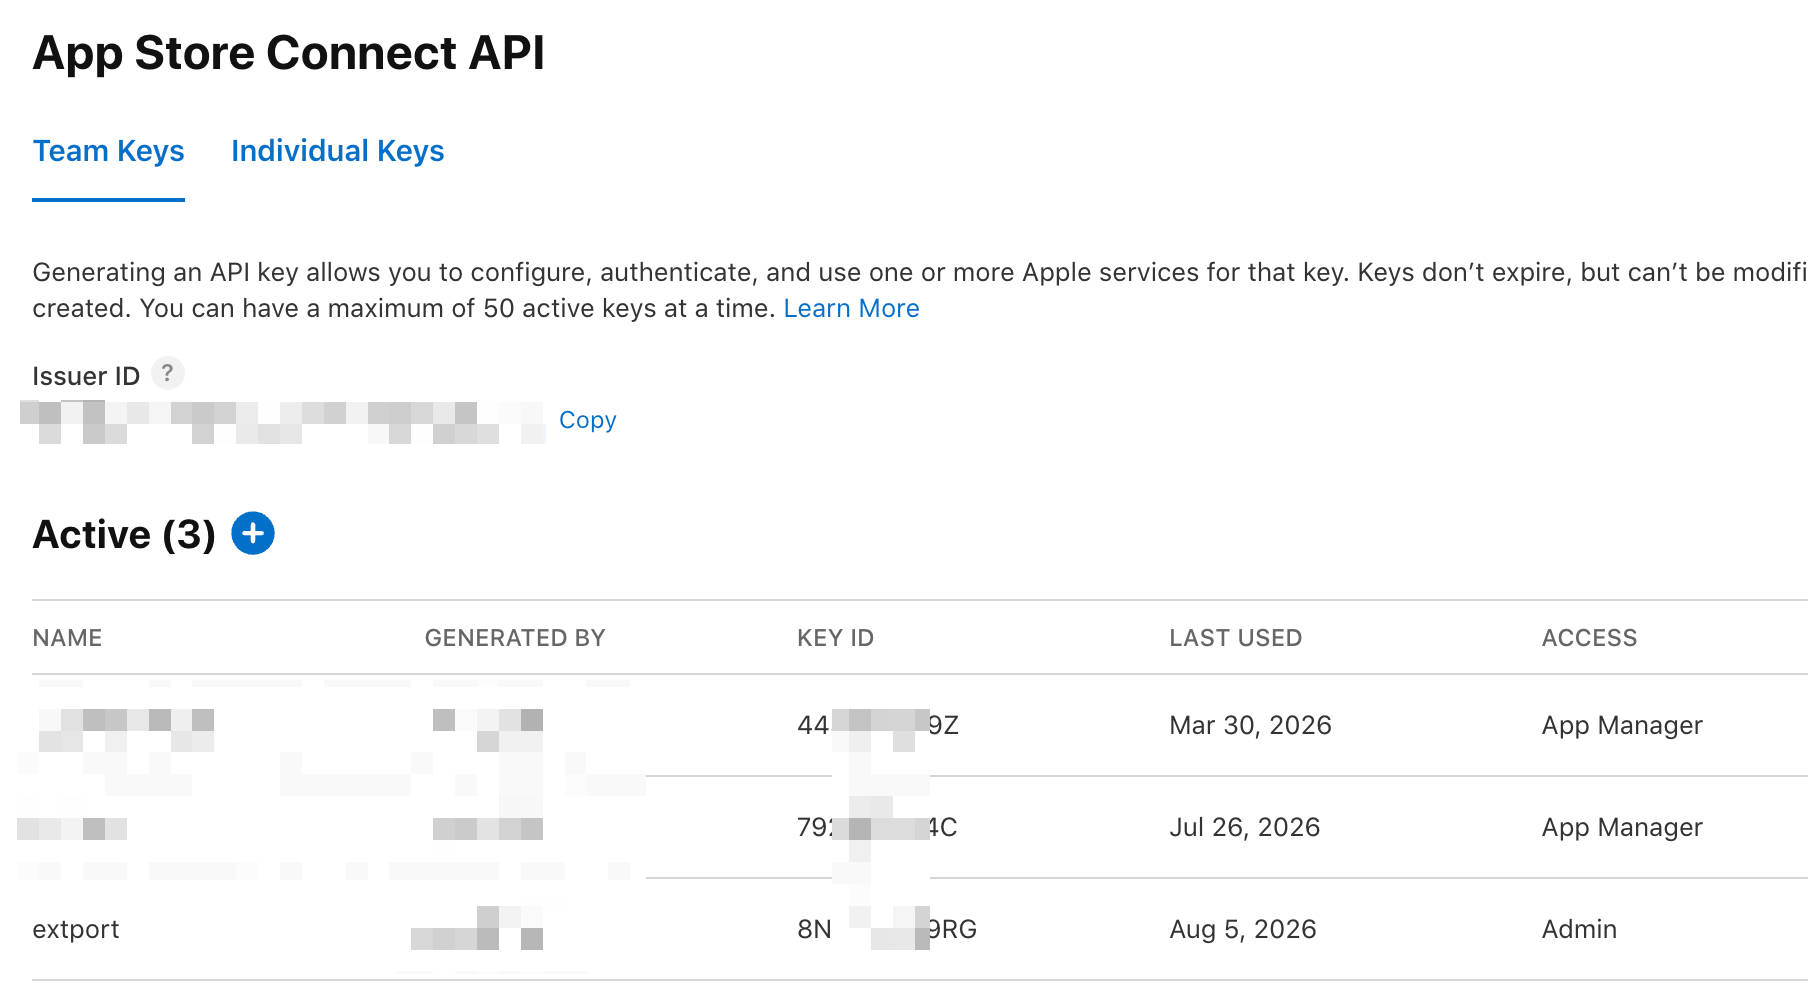This screenshot has height=1002, width=1808.
Task: Click App Manager access for Mar 30 key
Action: click(x=1622, y=725)
